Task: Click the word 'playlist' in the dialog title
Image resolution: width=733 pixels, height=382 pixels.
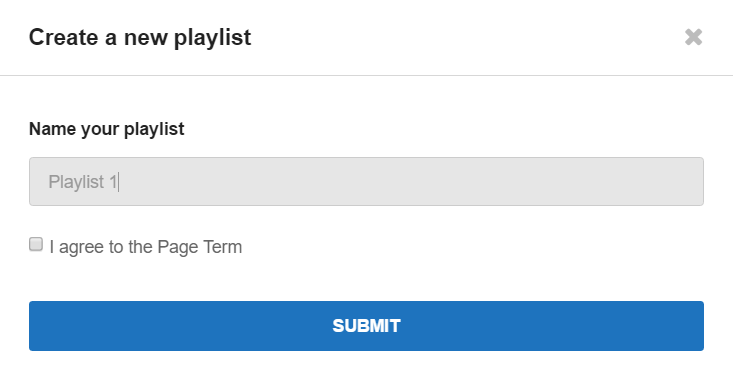Action: pyautogui.click(x=212, y=38)
